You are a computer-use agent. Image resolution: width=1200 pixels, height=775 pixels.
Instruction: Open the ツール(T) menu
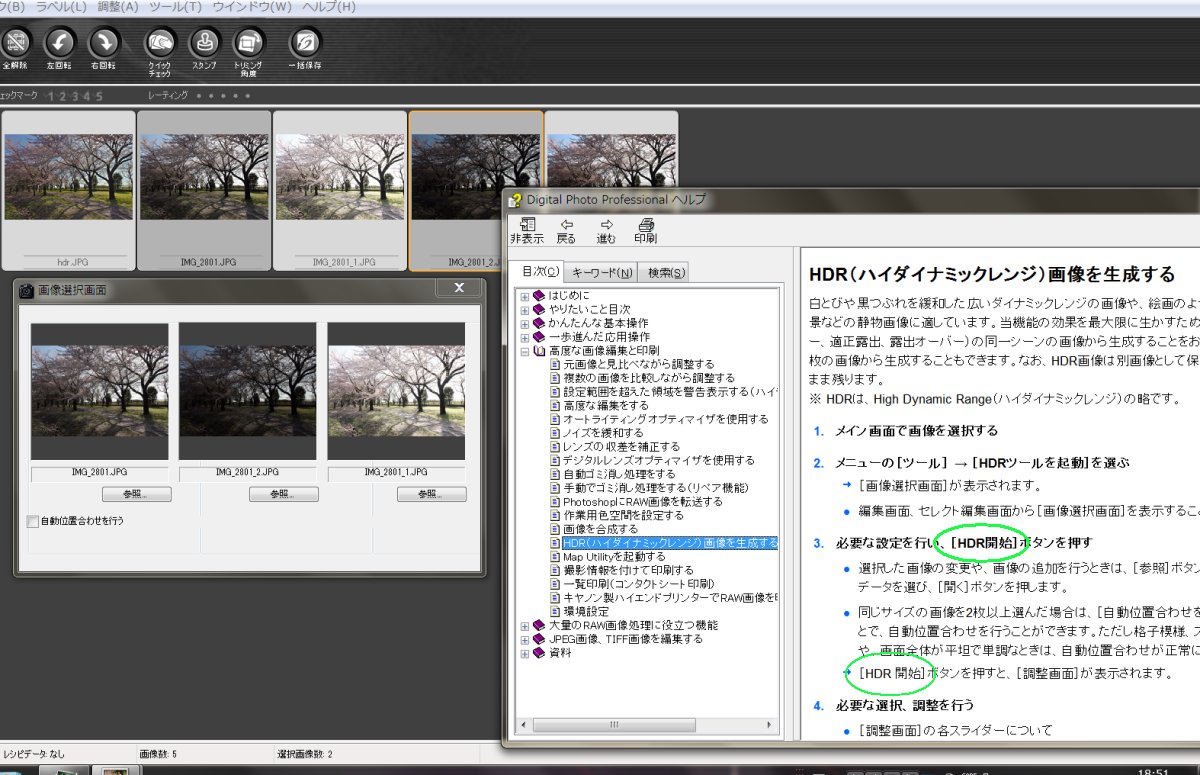[x=174, y=7]
